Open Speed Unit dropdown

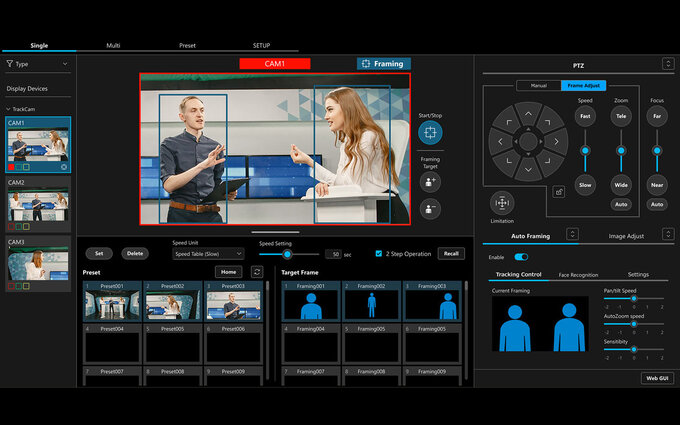pyautogui.click(x=208, y=254)
